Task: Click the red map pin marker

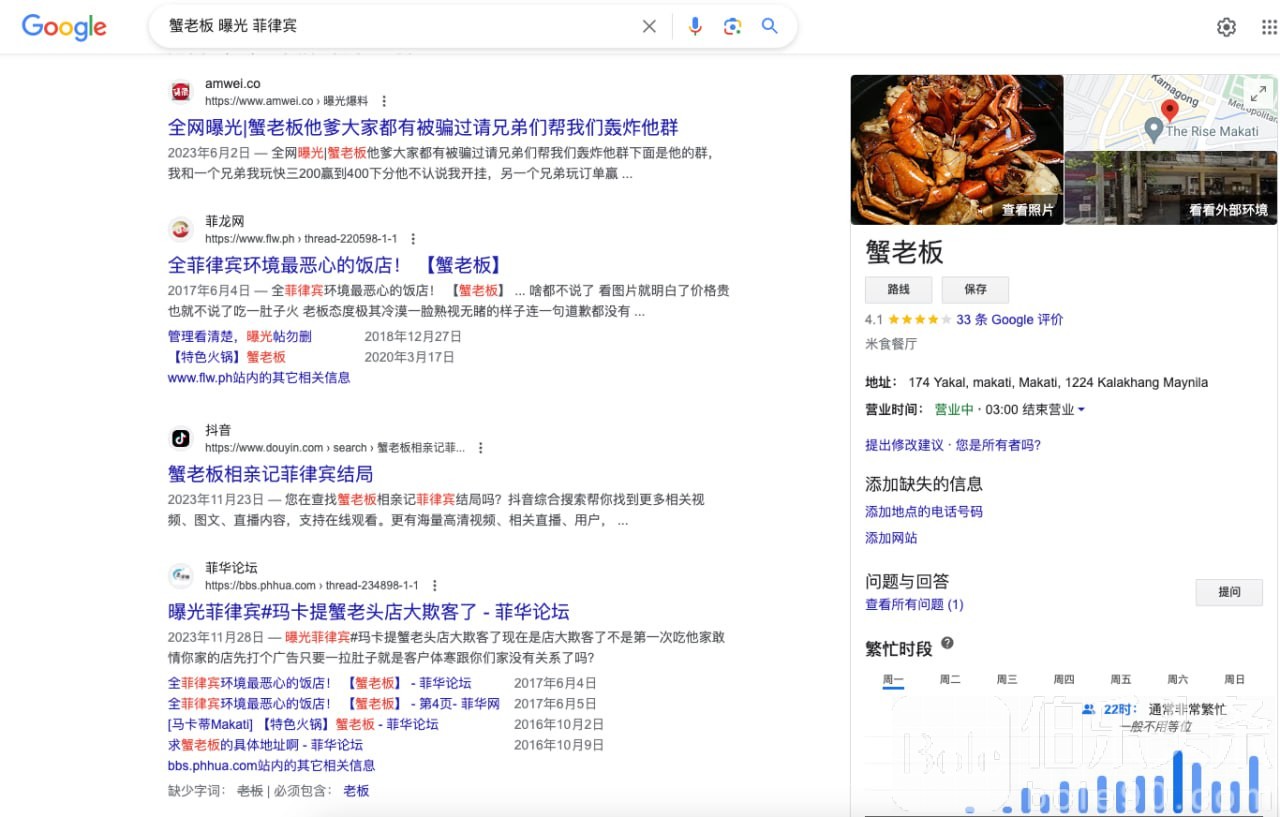Action: pos(1169,110)
